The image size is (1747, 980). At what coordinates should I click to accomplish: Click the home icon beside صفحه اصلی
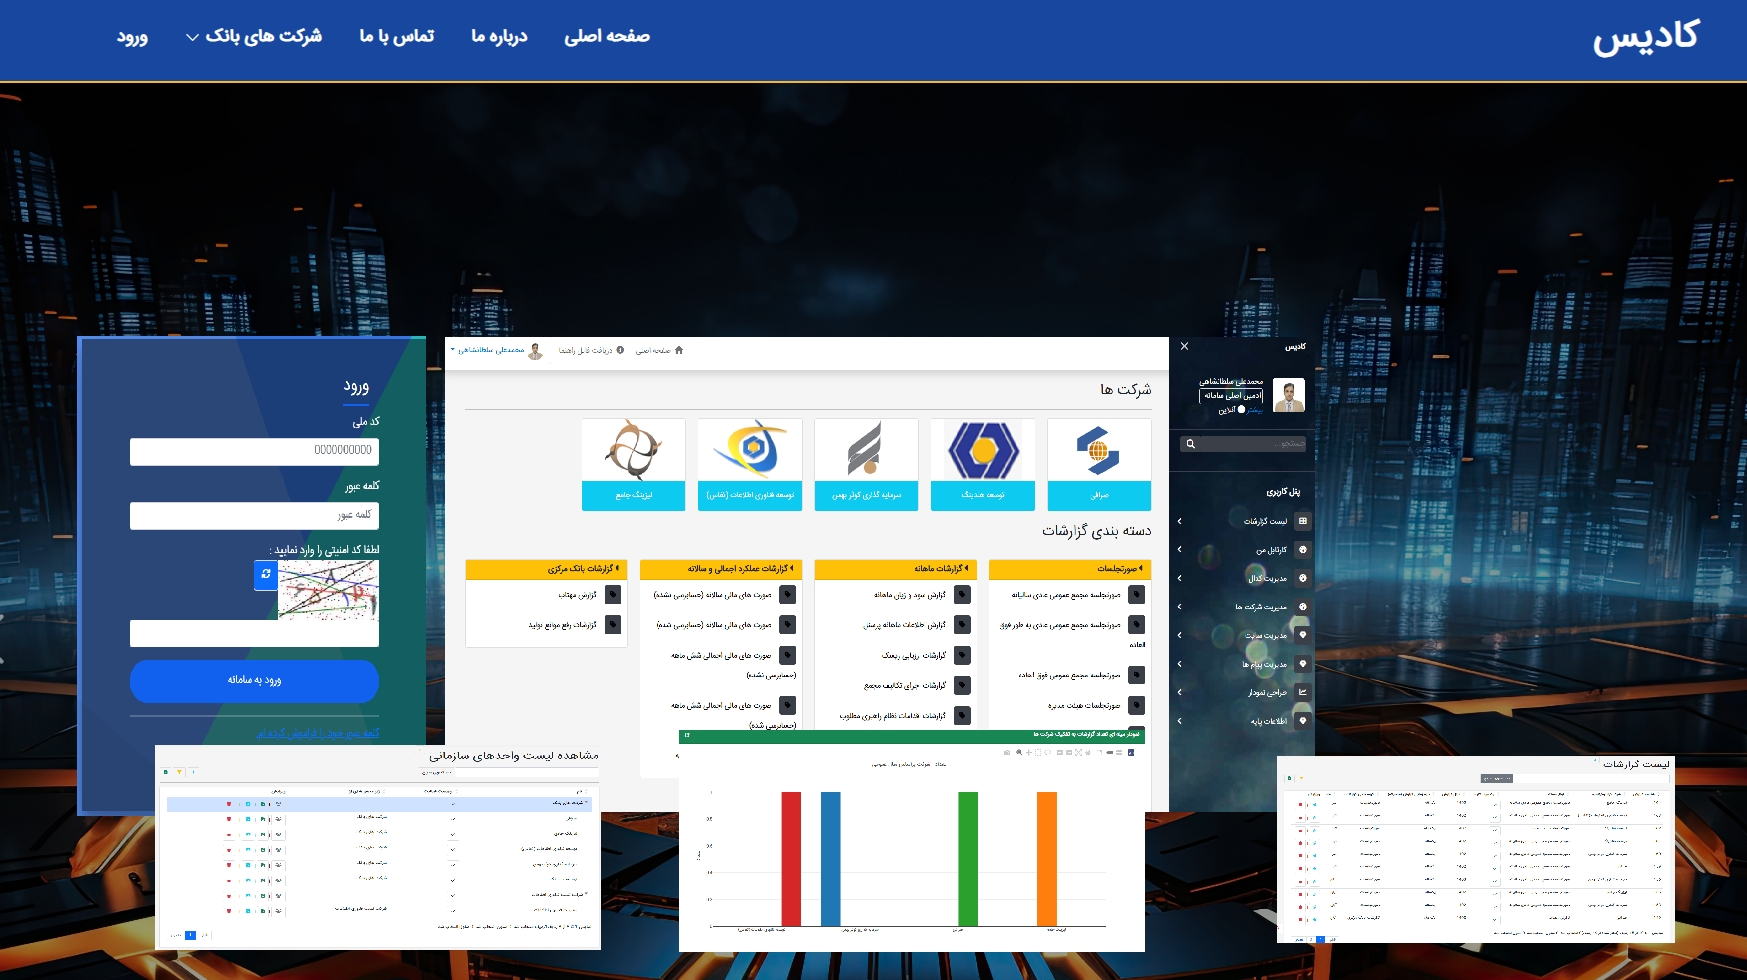coord(679,350)
